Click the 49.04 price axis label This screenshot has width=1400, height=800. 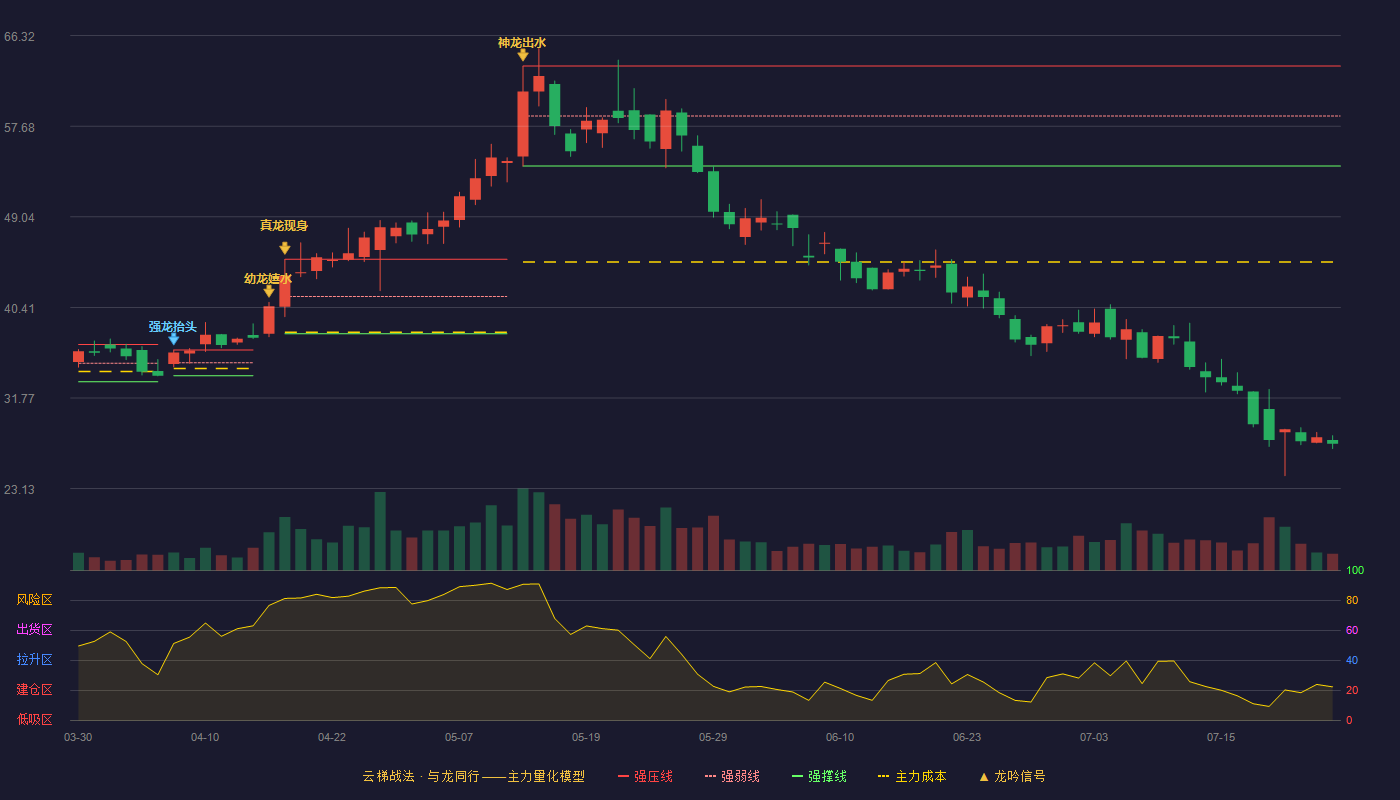coord(19,218)
